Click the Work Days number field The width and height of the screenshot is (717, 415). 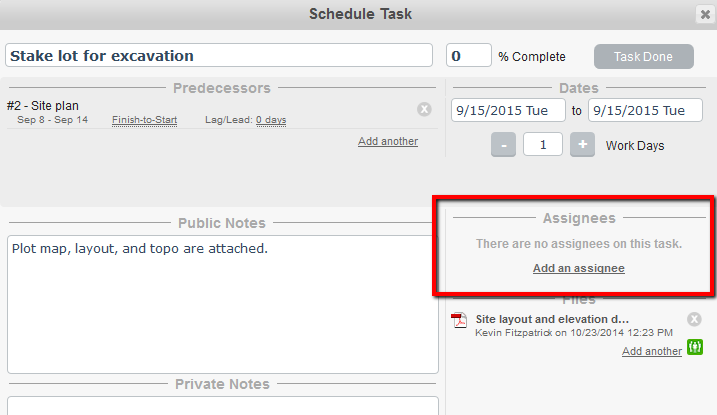click(x=543, y=144)
